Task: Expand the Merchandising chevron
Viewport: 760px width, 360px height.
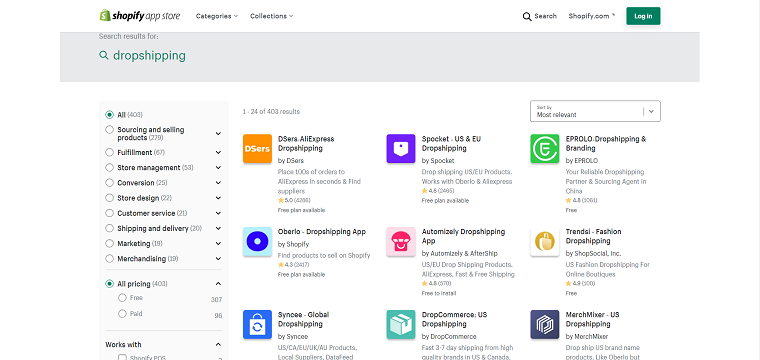Action: 218,259
